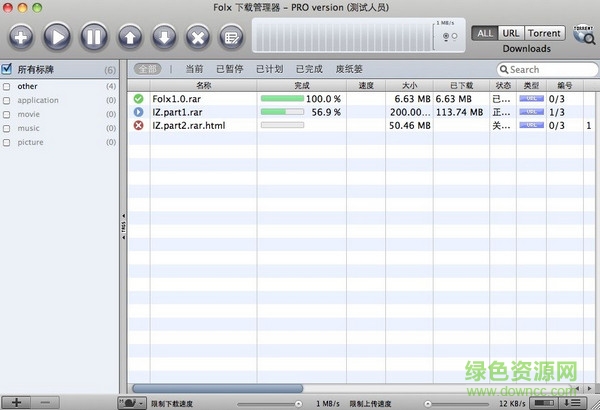Click the scrollbar right arrow under the list

pyautogui.click(x=590, y=389)
